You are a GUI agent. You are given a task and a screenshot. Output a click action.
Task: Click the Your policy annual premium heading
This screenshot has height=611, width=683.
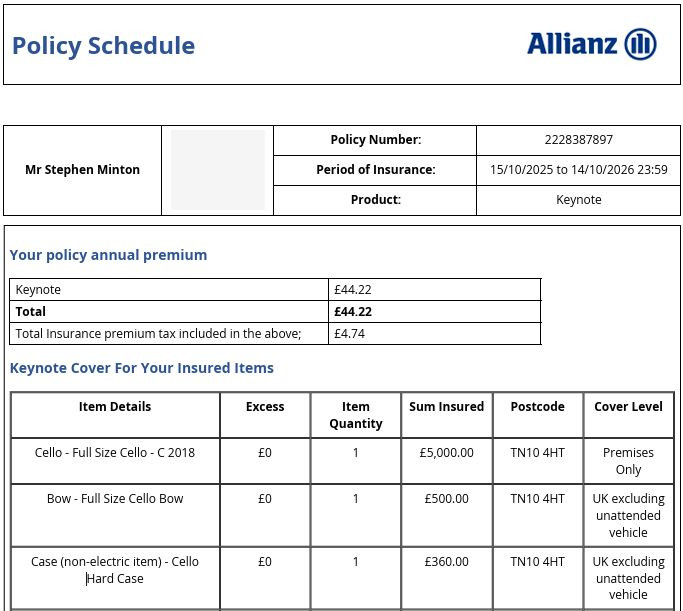pos(108,255)
